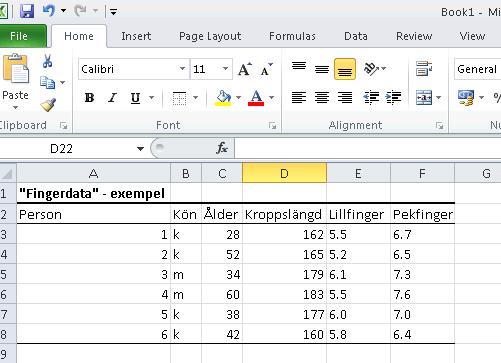Open the Name Box dropdown arrow
Viewport: 501px width, 363px height.
coord(140,149)
